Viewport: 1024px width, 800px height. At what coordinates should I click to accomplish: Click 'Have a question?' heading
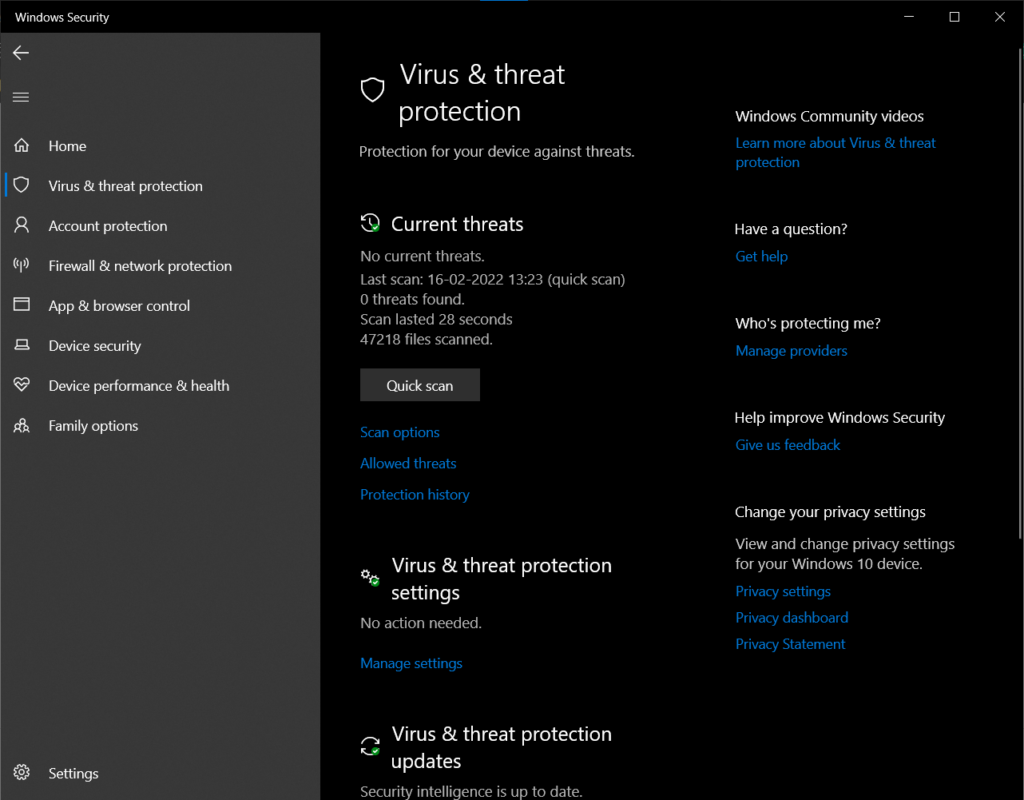791,229
